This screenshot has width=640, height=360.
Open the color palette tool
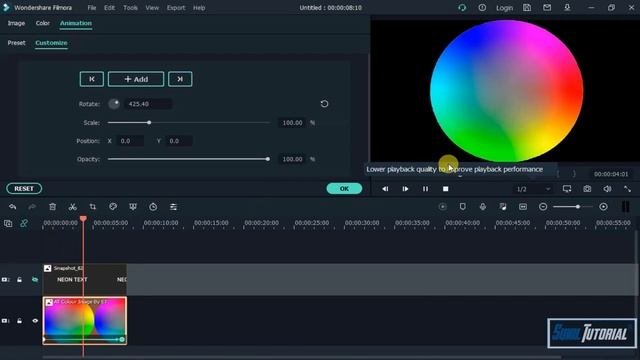pyautogui.click(x=113, y=207)
